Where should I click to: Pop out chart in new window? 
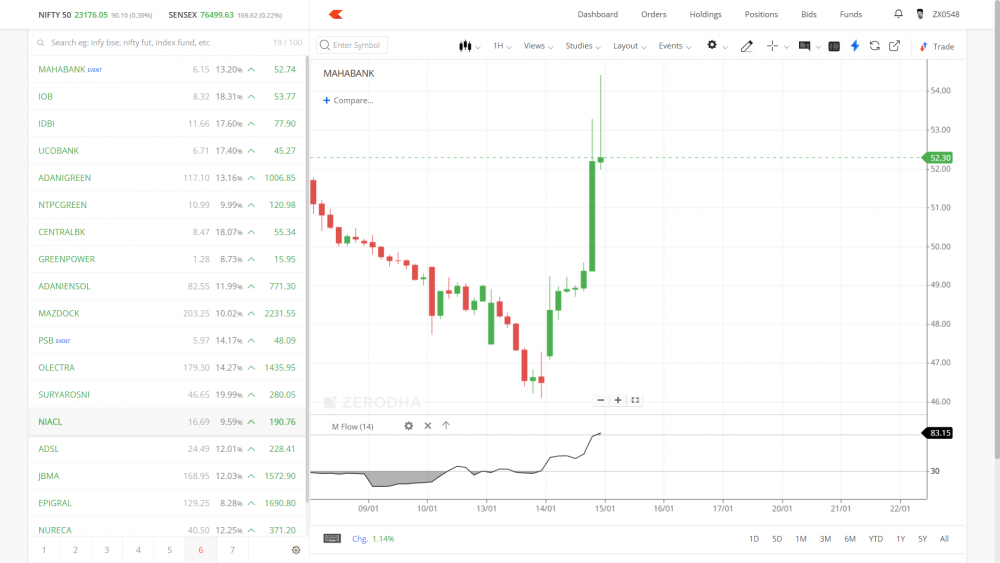(x=894, y=46)
